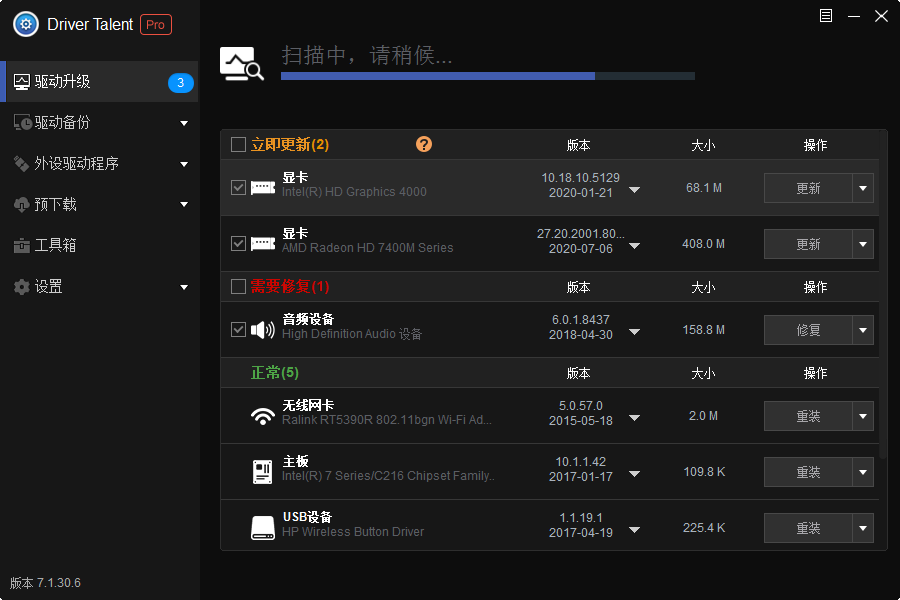Expand the 驱动备份 sidebar arrow

pyautogui.click(x=184, y=123)
